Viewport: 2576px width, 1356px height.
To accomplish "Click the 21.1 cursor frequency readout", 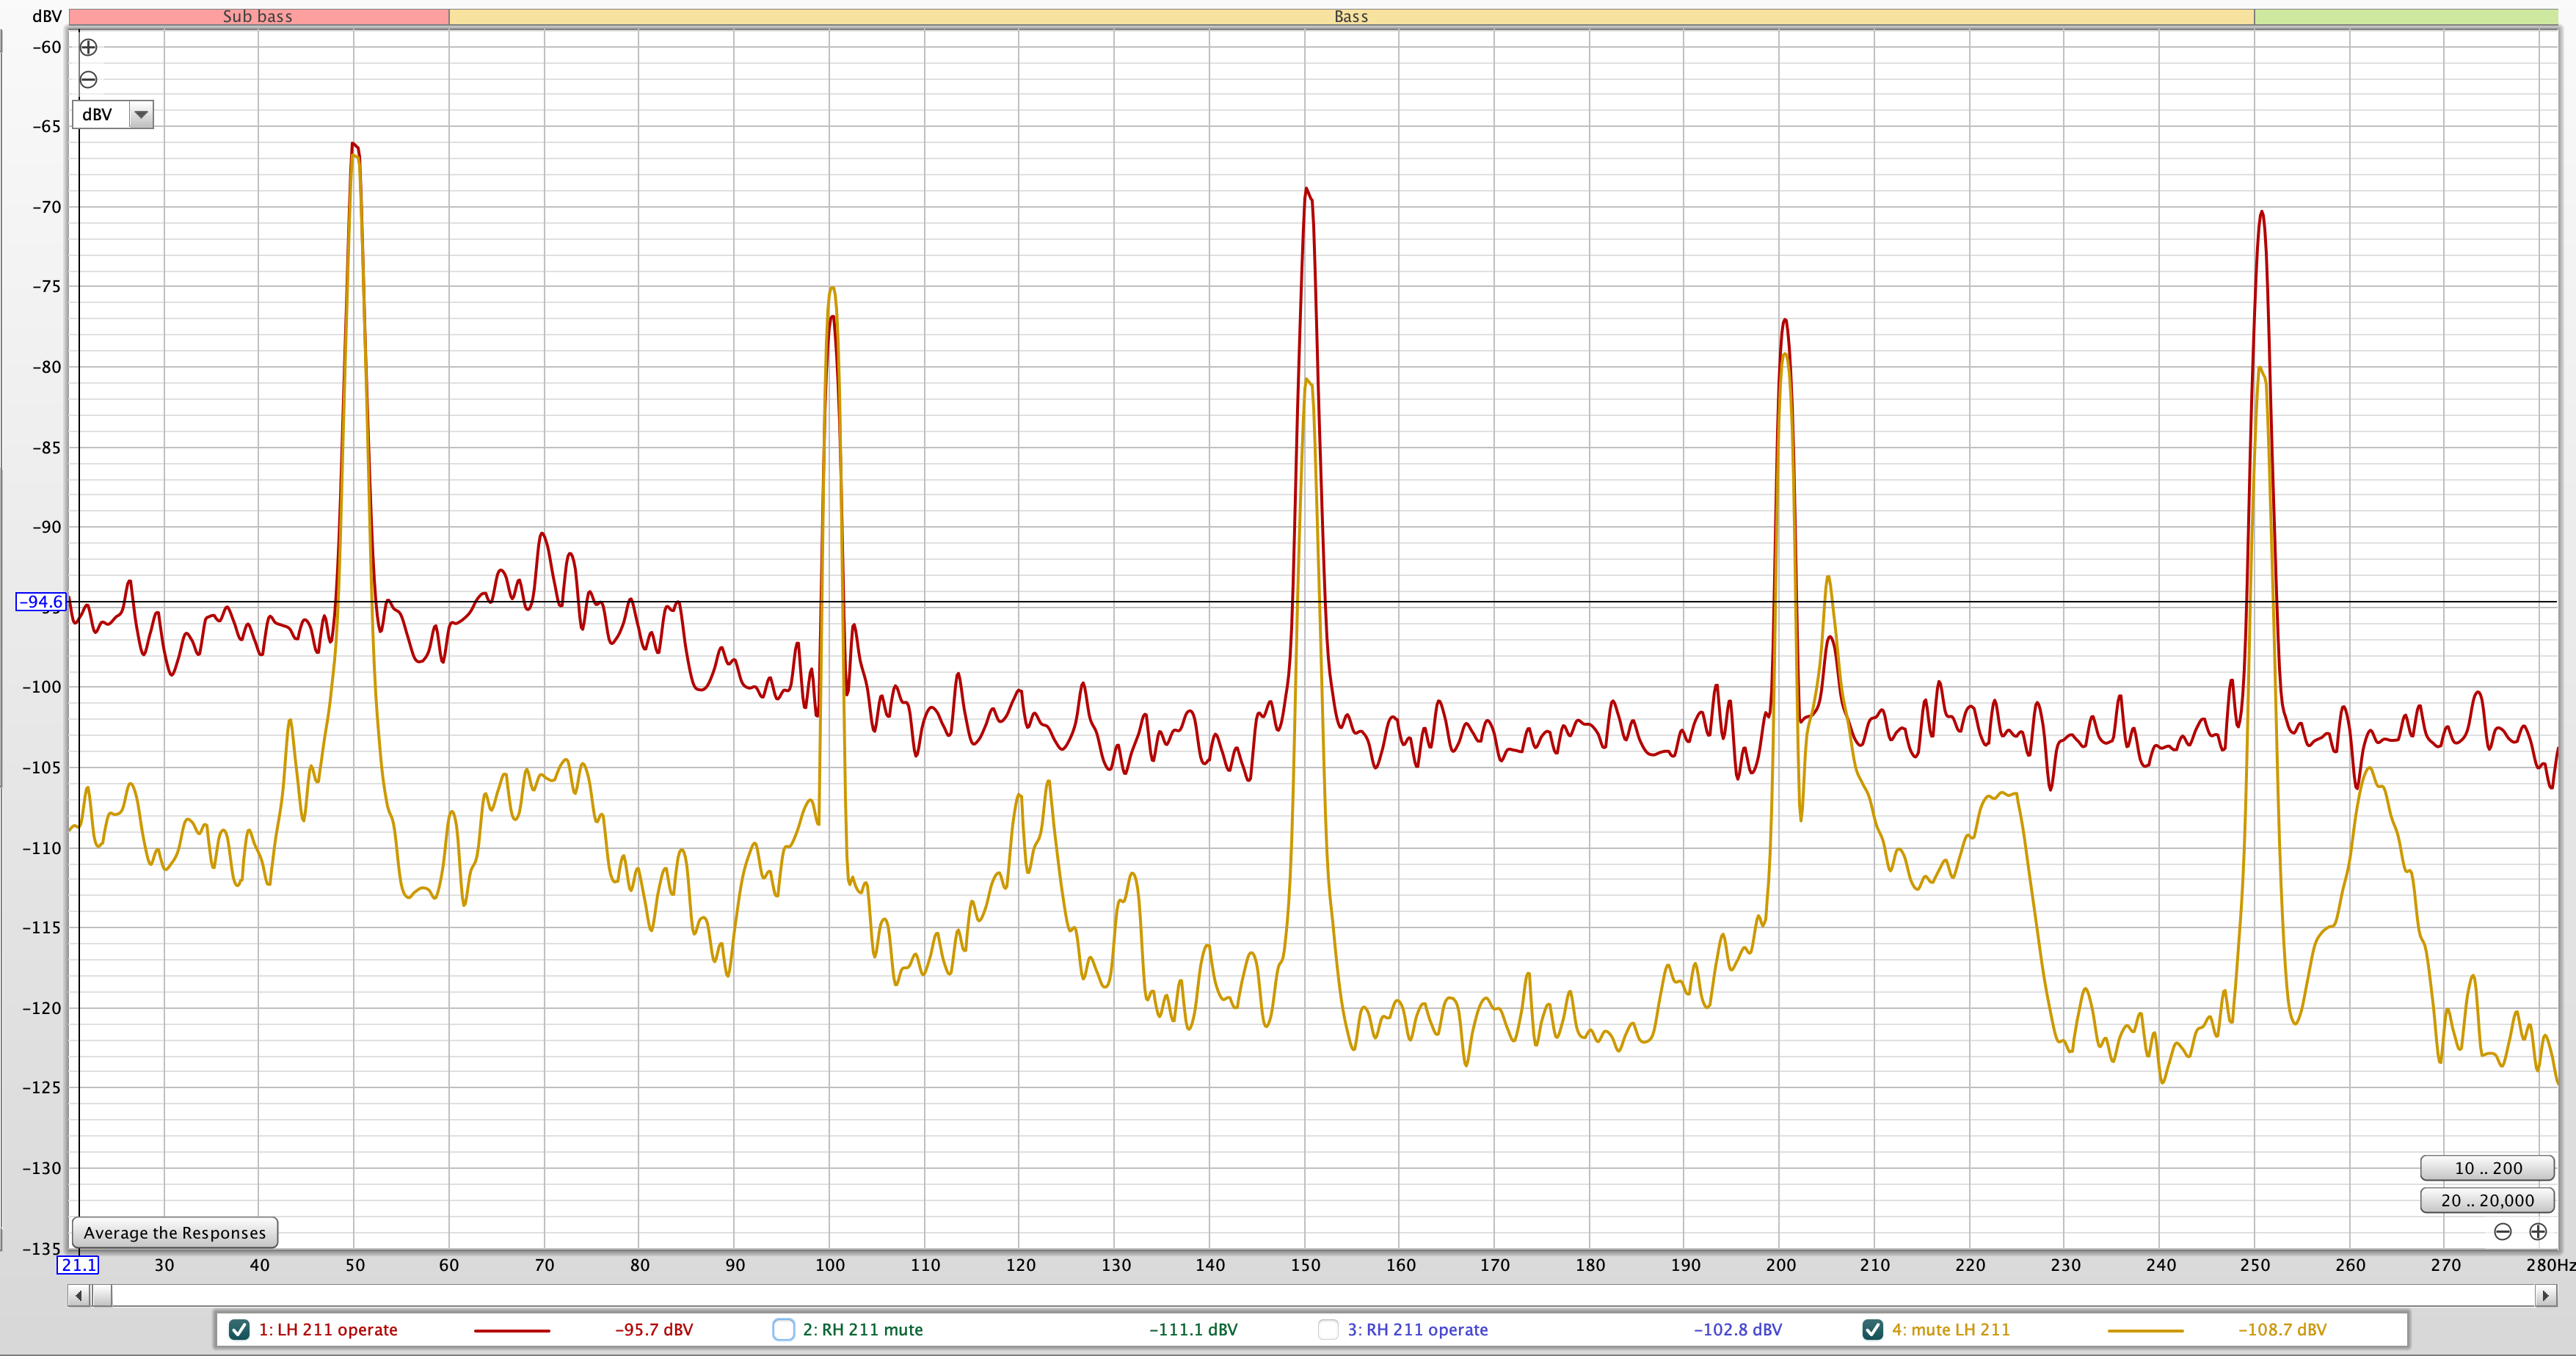I will [78, 1265].
